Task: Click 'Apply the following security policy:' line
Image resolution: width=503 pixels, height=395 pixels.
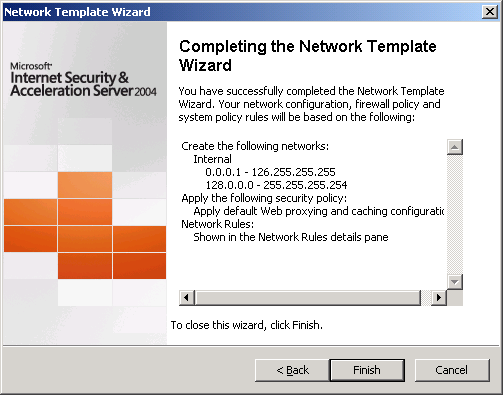Action: coord(264,198)
